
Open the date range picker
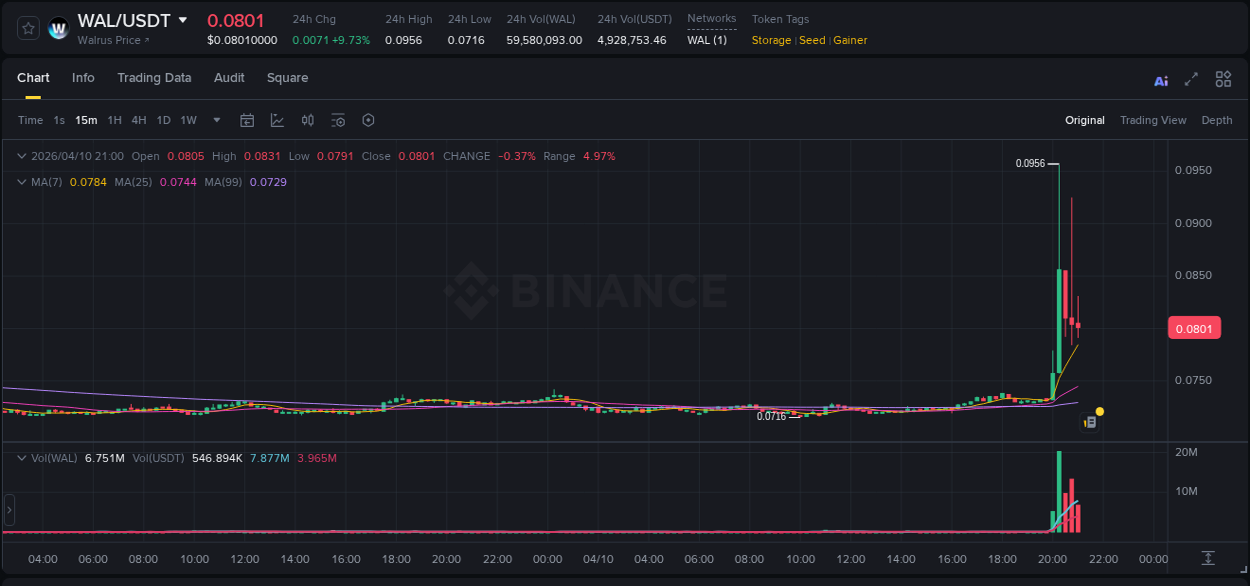(247, 120)
